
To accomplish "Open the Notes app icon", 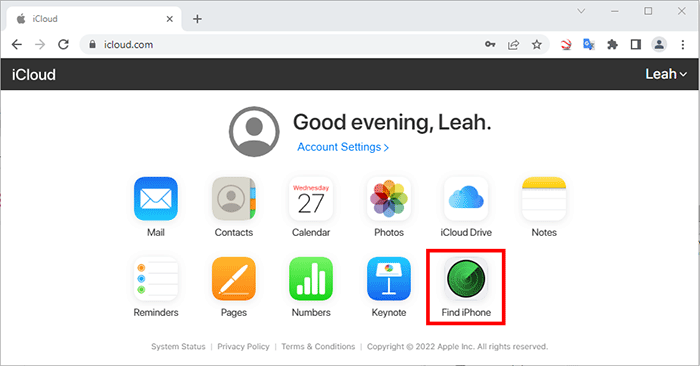I will [x=544, y=199].
